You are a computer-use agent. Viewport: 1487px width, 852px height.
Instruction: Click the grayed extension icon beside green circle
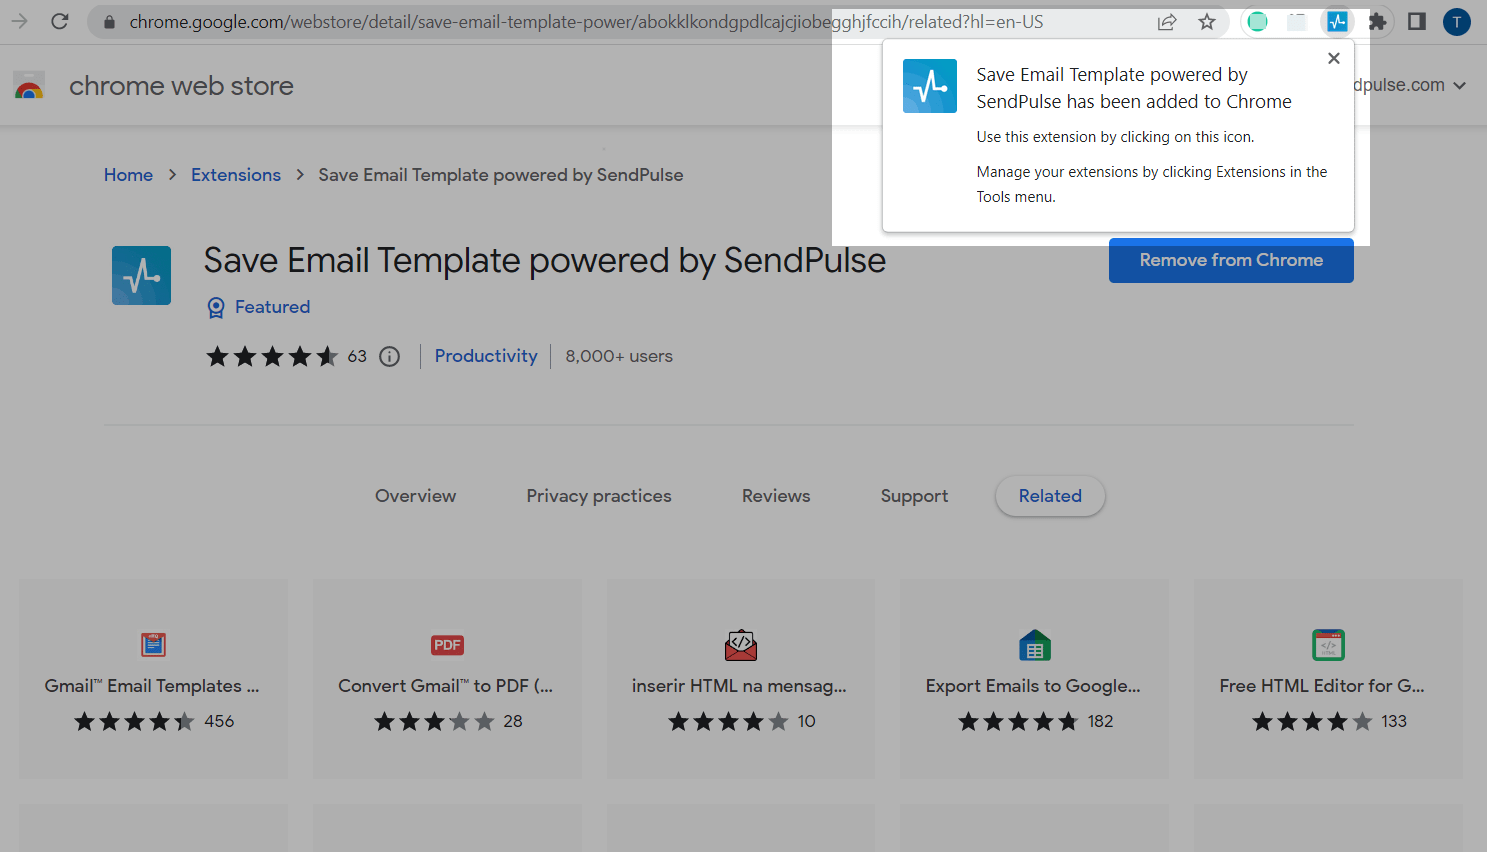tap(1297, 21)
